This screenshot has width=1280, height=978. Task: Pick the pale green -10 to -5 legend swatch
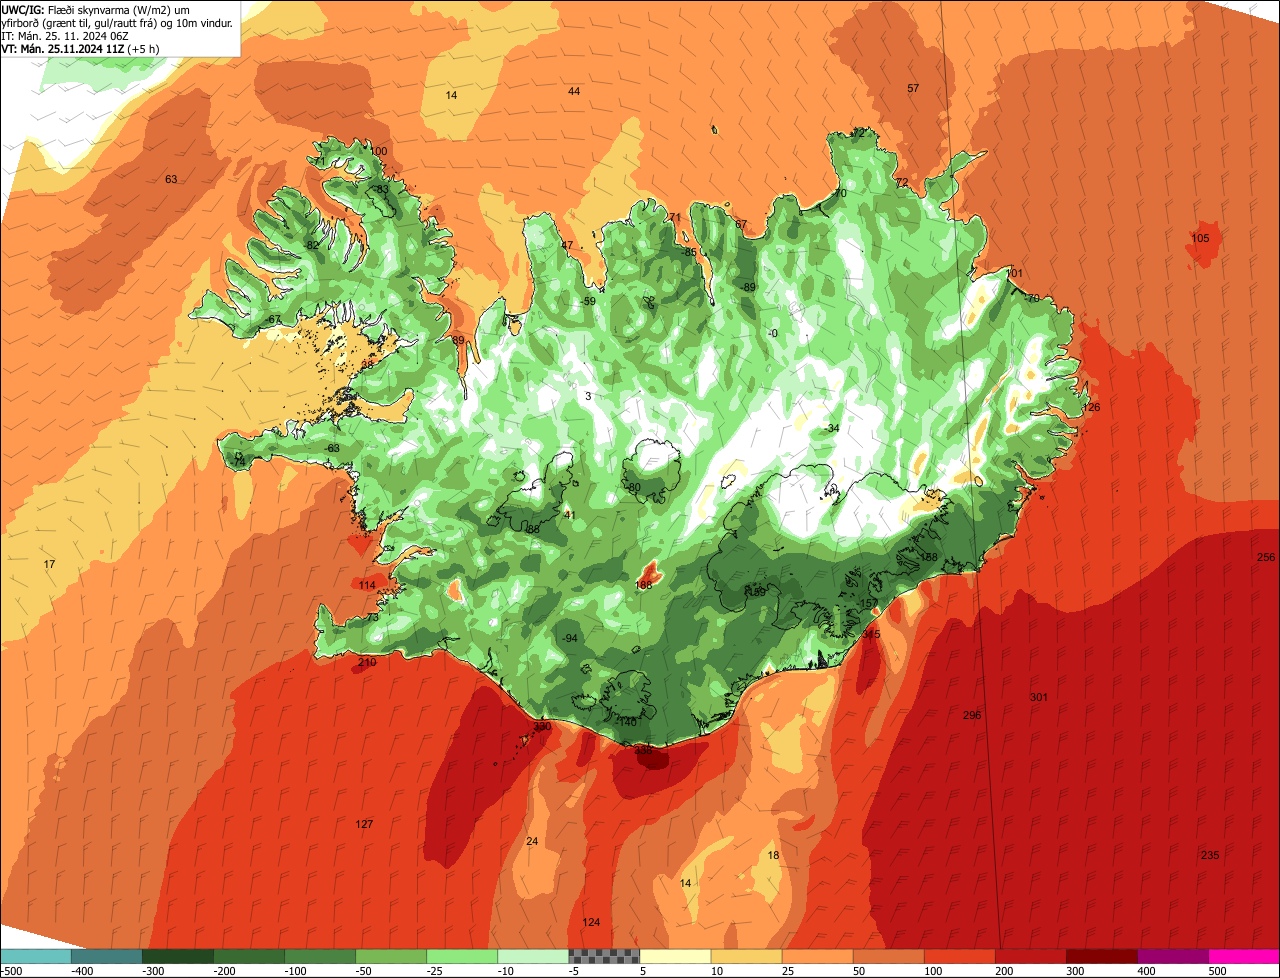point(532,956)
